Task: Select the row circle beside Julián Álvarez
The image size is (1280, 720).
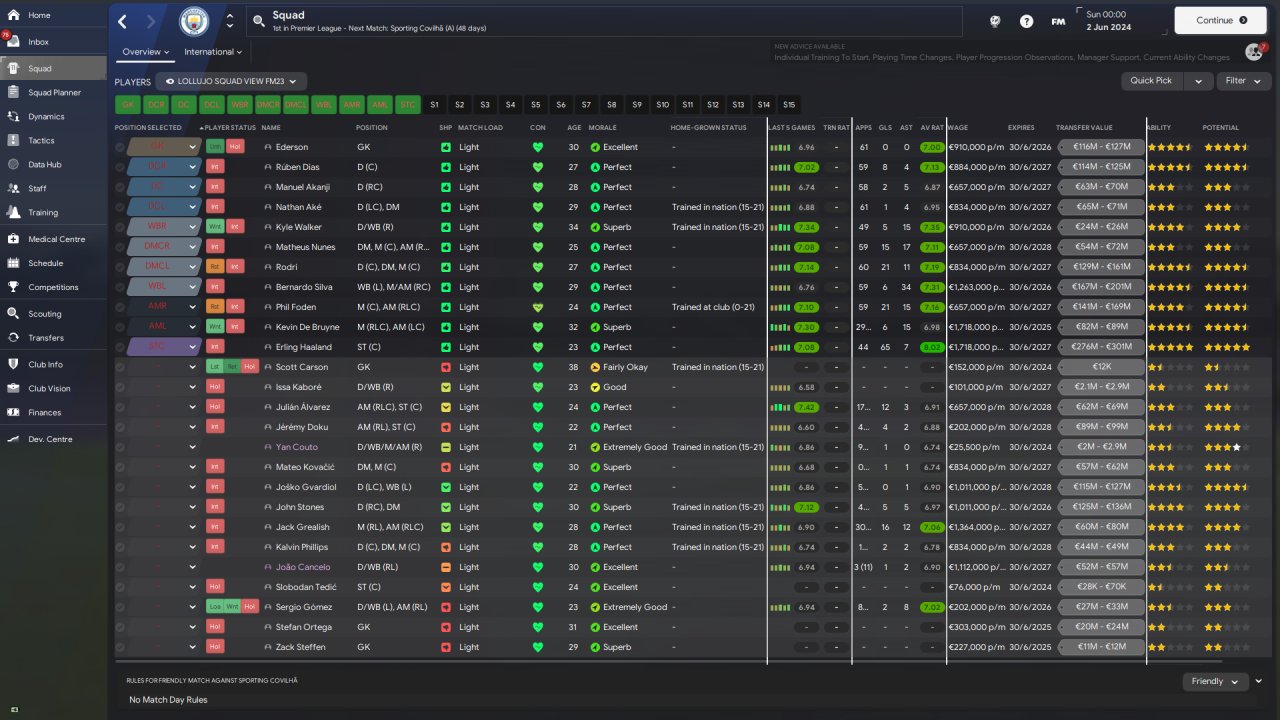Action: [x=120, y=407]
